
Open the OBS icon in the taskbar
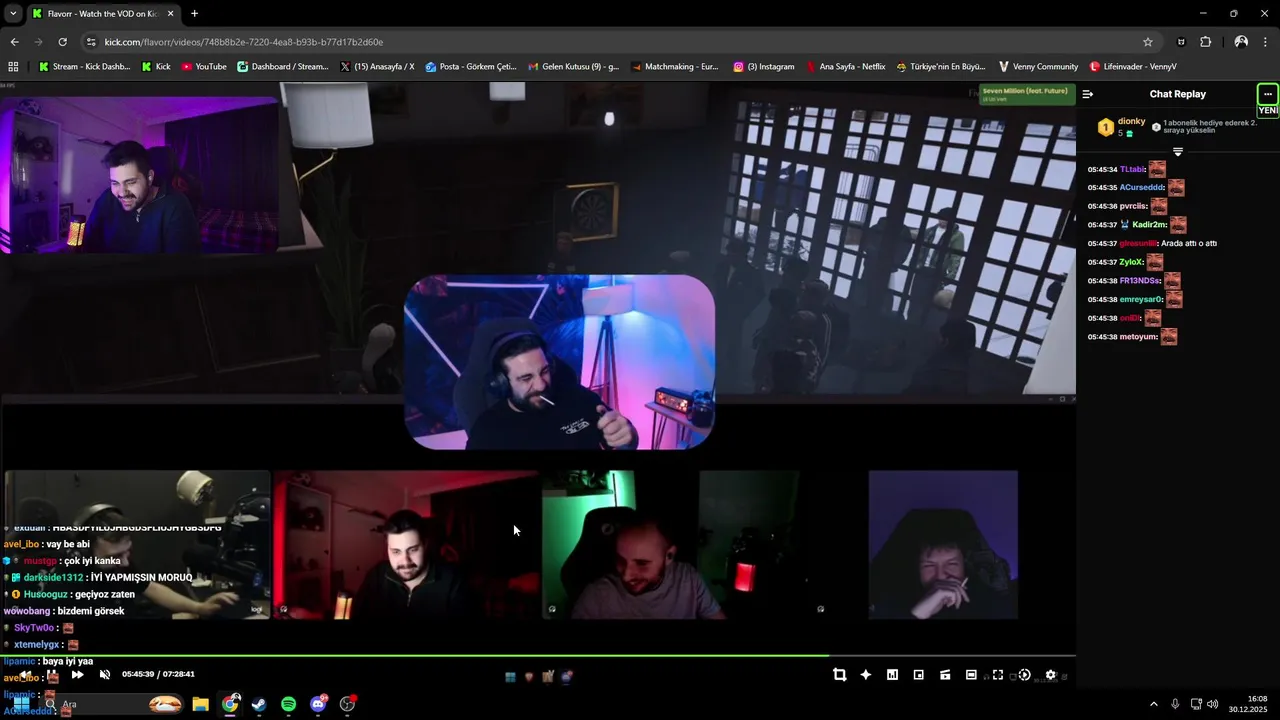347,704
